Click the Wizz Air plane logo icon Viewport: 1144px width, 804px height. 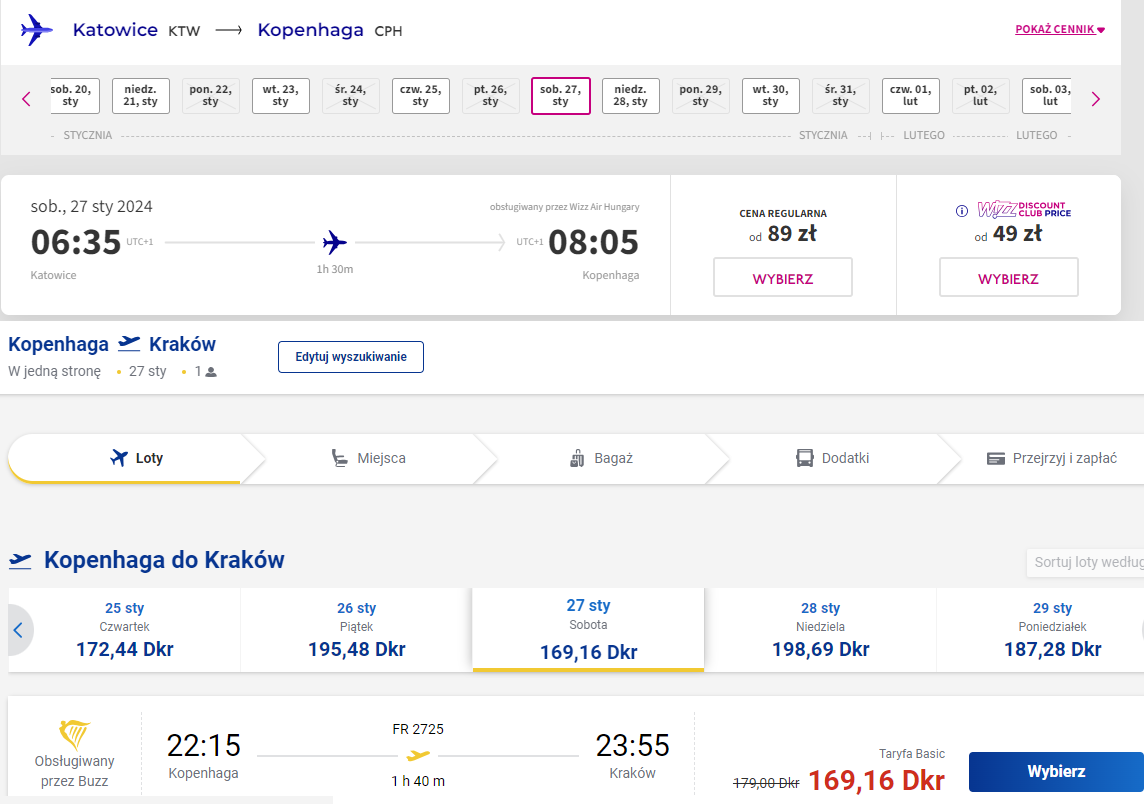click(36, 30)
